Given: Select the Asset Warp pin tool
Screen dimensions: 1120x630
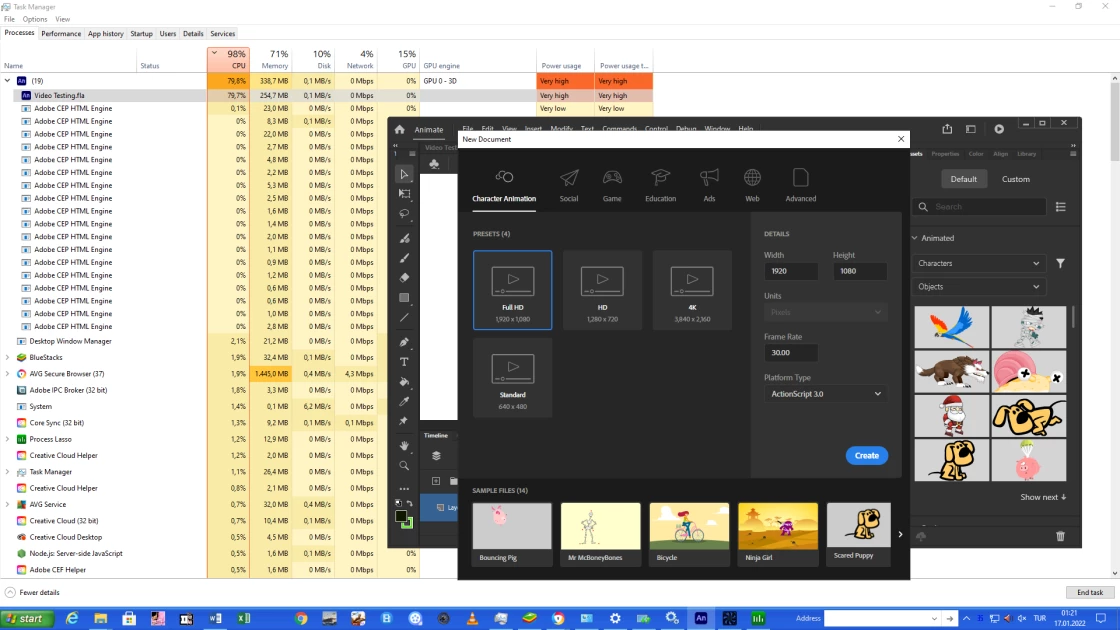Looking at the screenshot, I should pyautogui.click(x=404, y=421).
